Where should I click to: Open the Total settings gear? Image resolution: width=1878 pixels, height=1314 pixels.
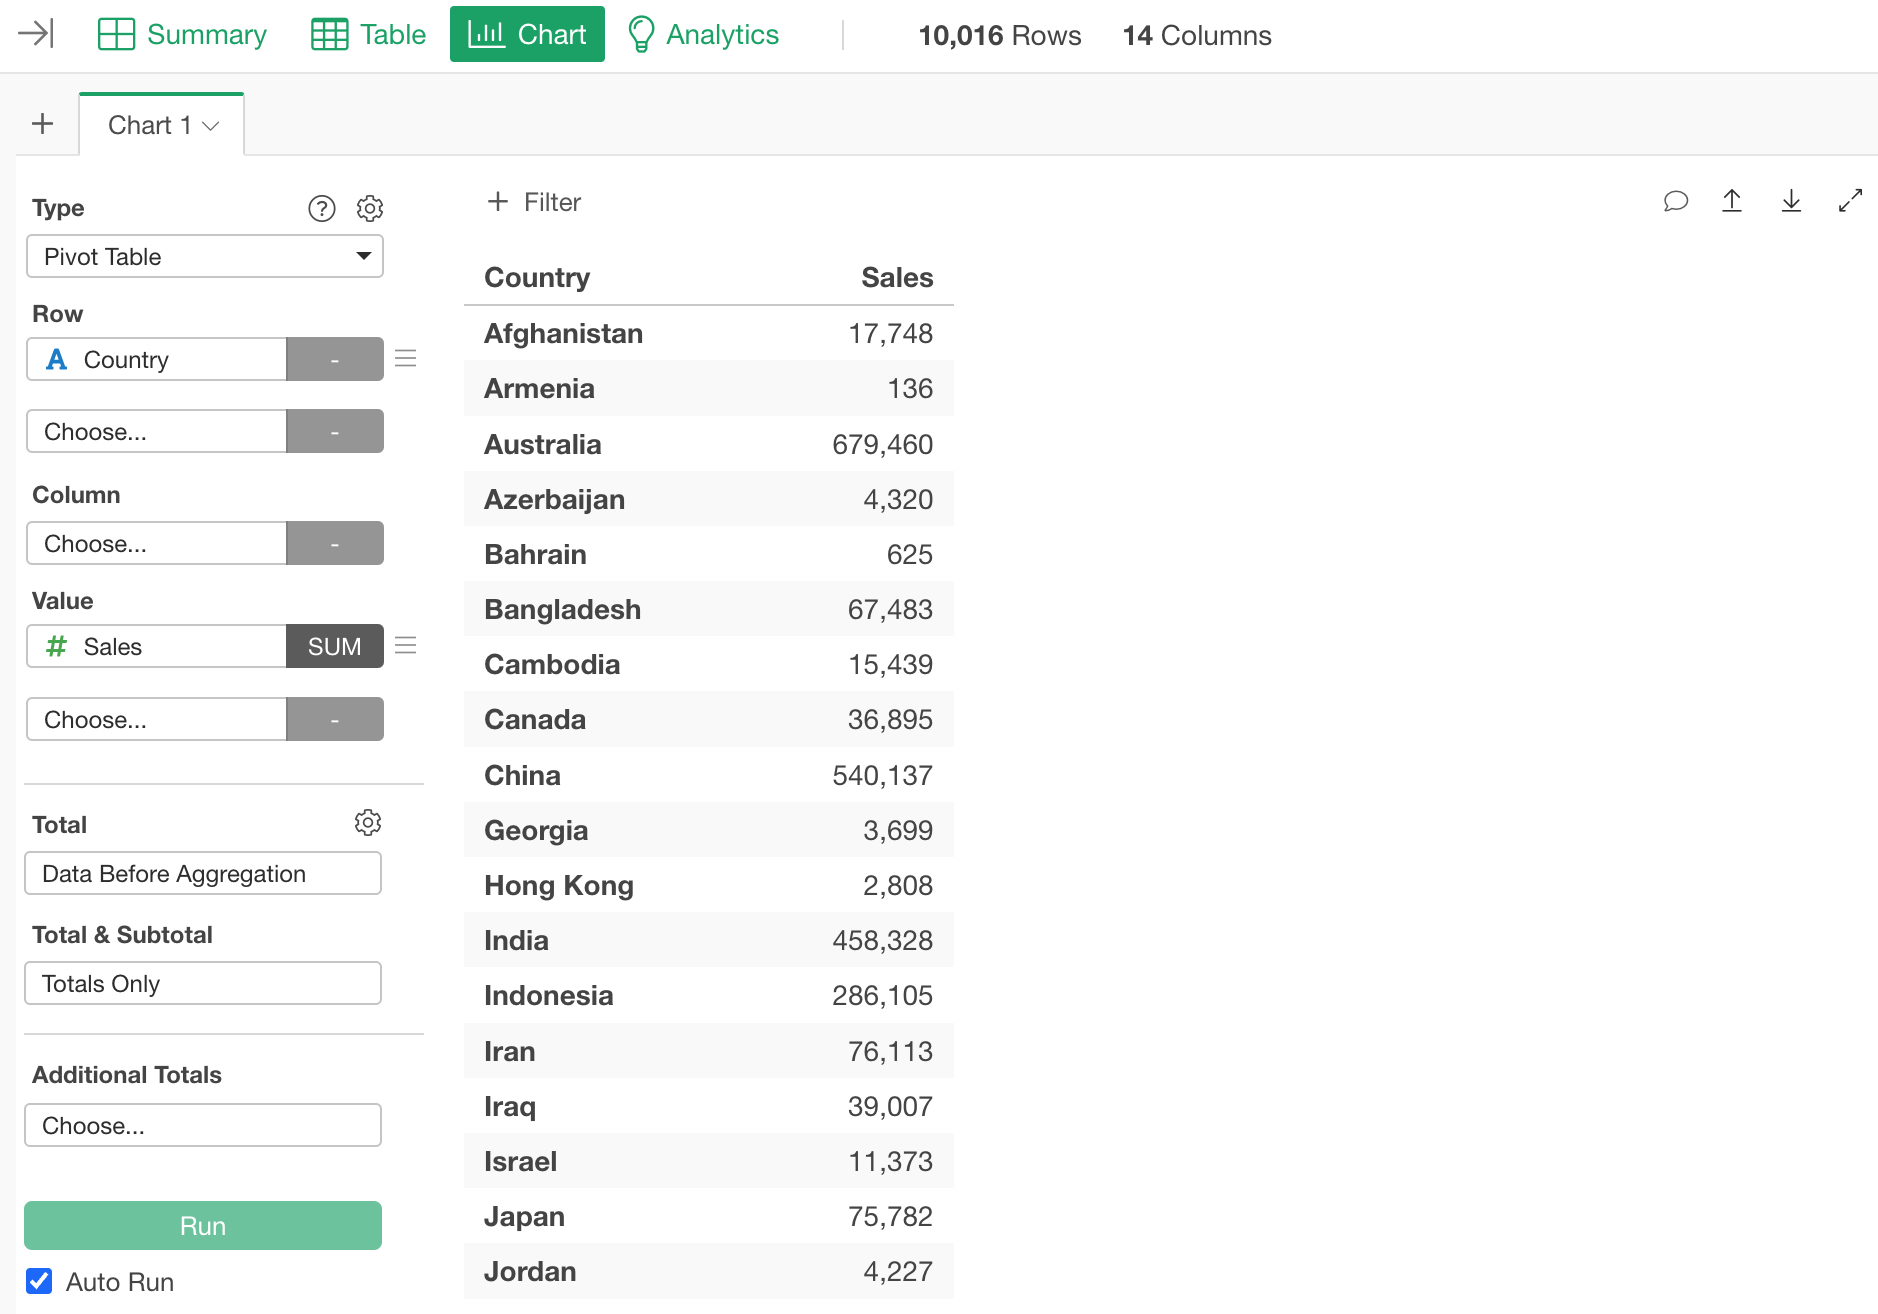[368, 823]
